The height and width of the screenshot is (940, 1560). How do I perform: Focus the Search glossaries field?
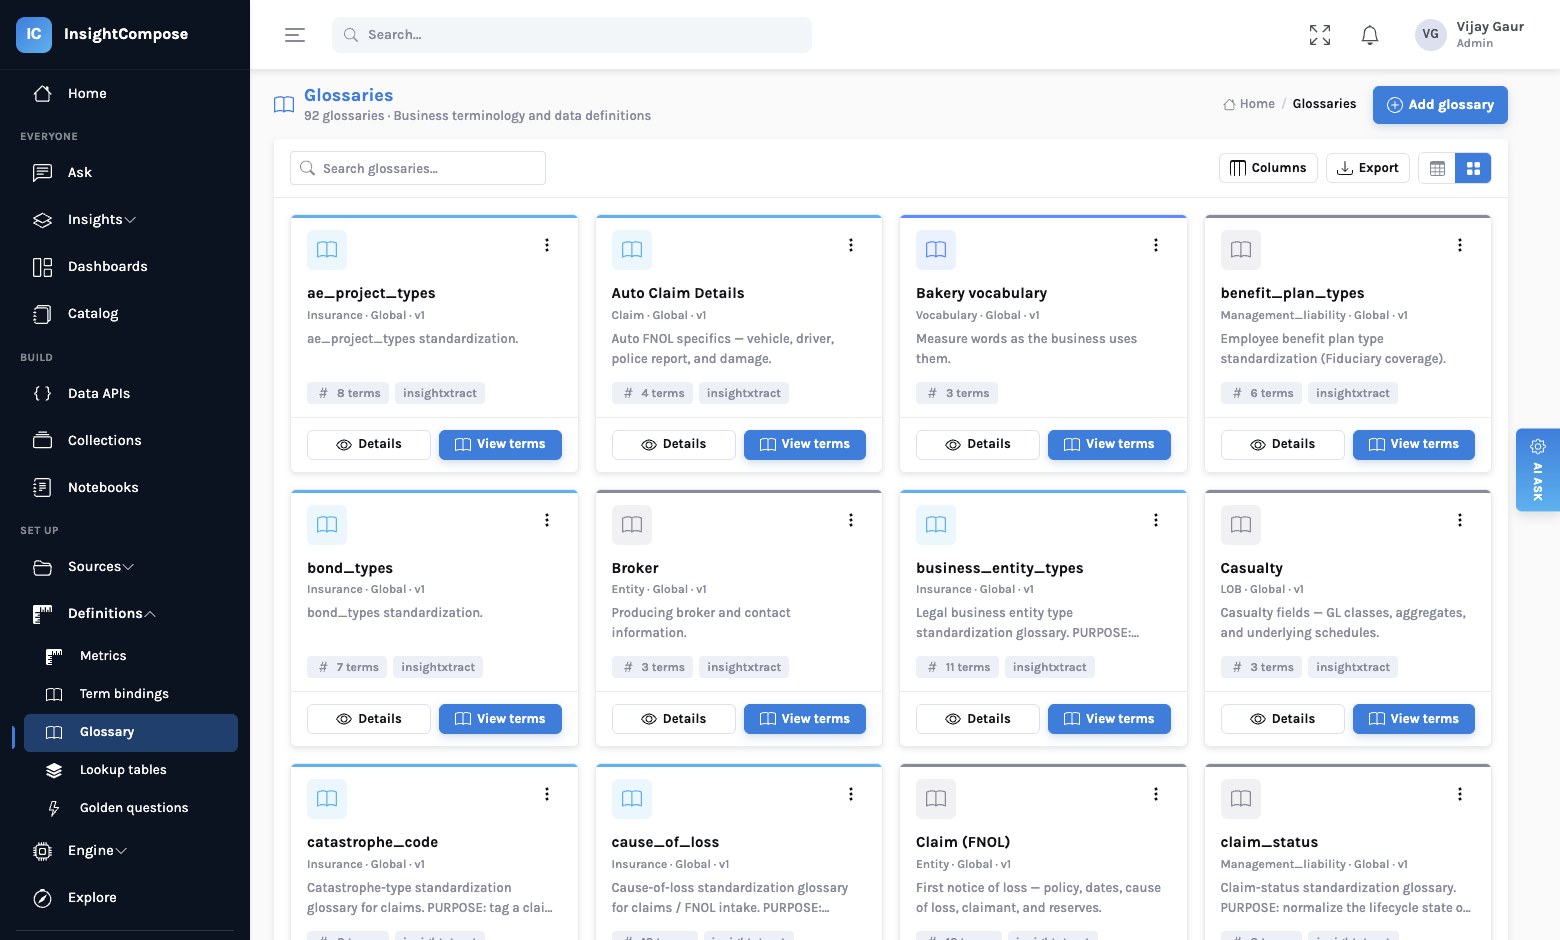click(x=418, y=168)
